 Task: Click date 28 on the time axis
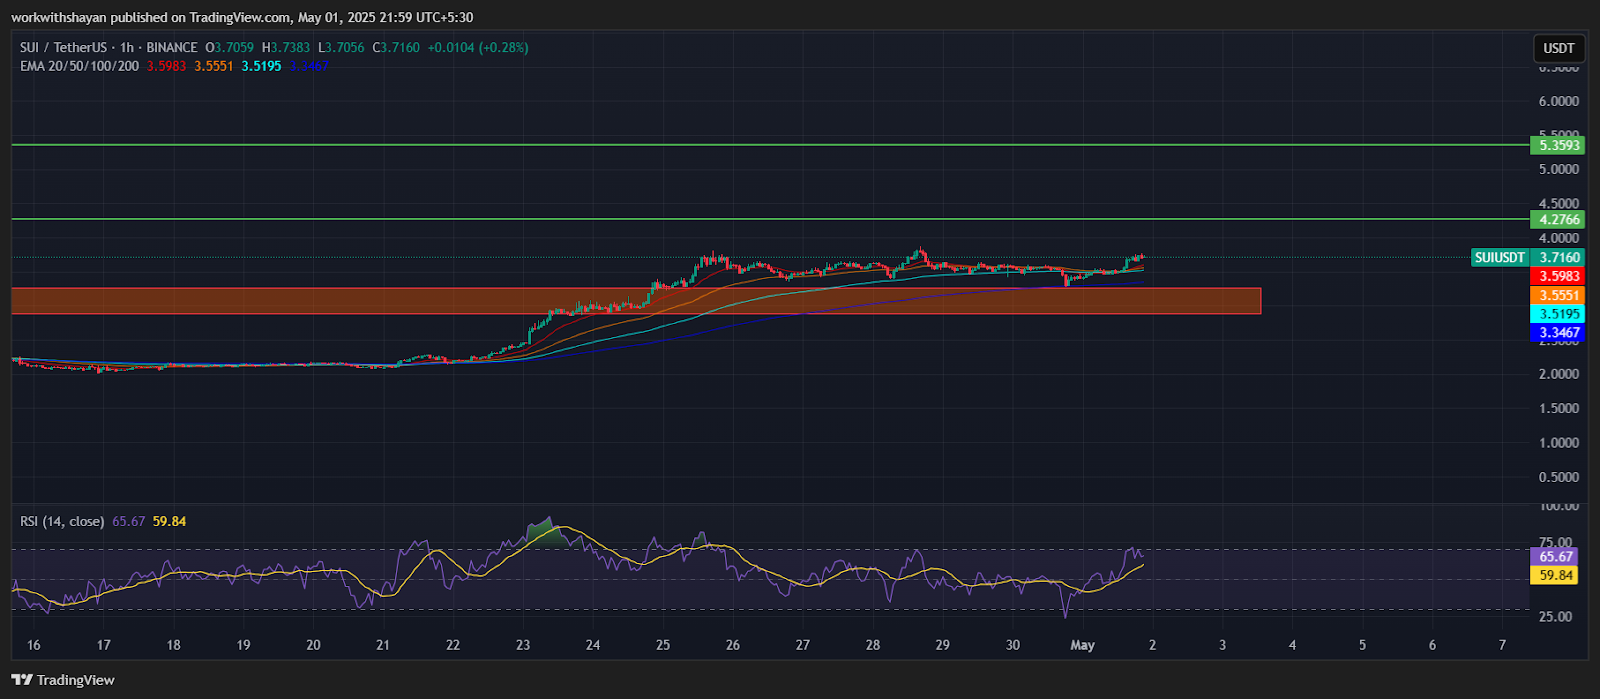tap(873, 645)
